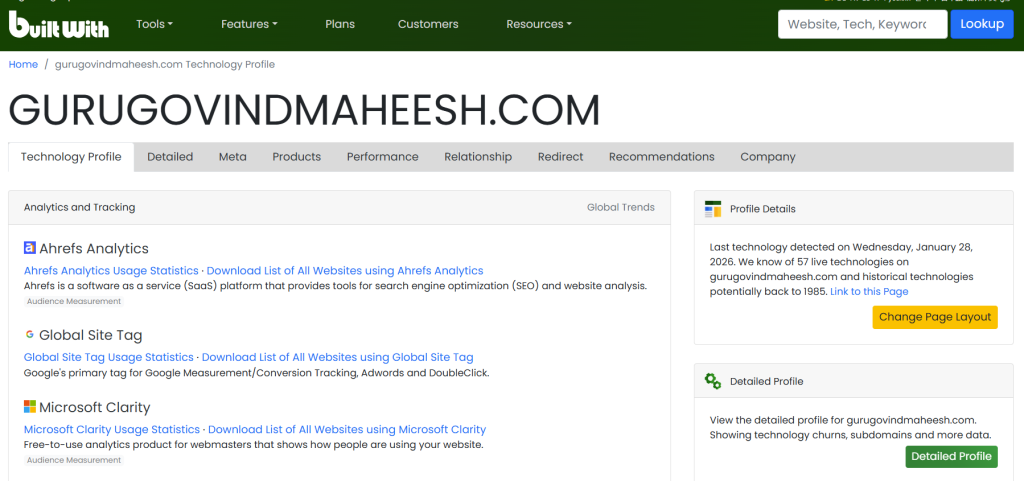Download list of websites using Global Site Tag
The image size is (1024, 481).
pyautogui.click(x=338, y=357)
